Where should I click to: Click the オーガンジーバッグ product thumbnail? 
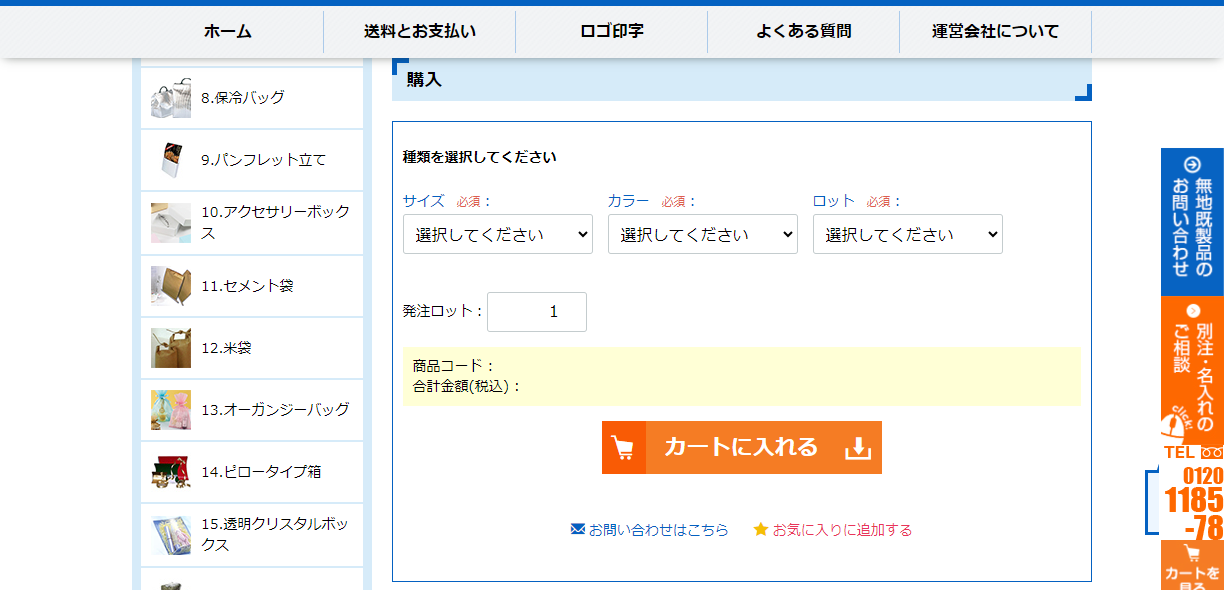pyautogui.click(x=171, y=410)
